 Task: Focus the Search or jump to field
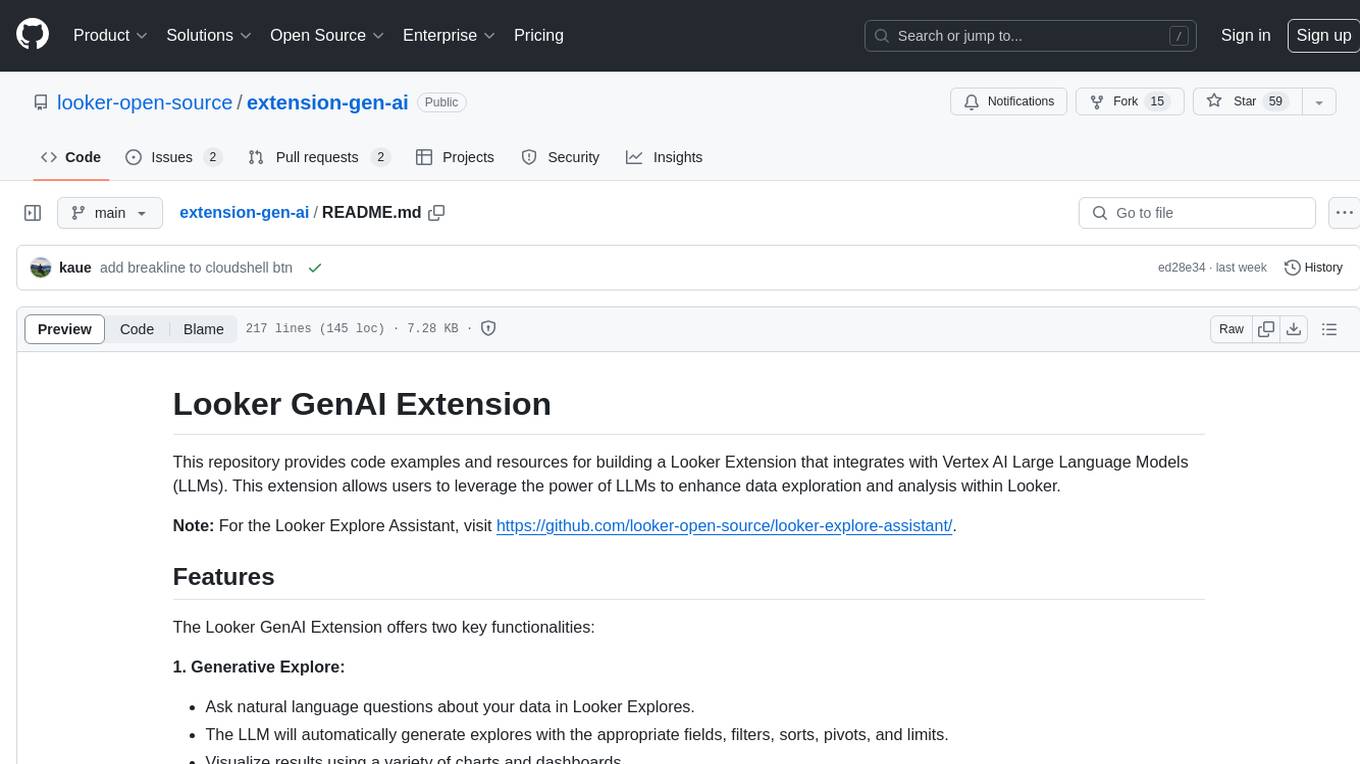pyautogui.click(x=1032, y=36)
